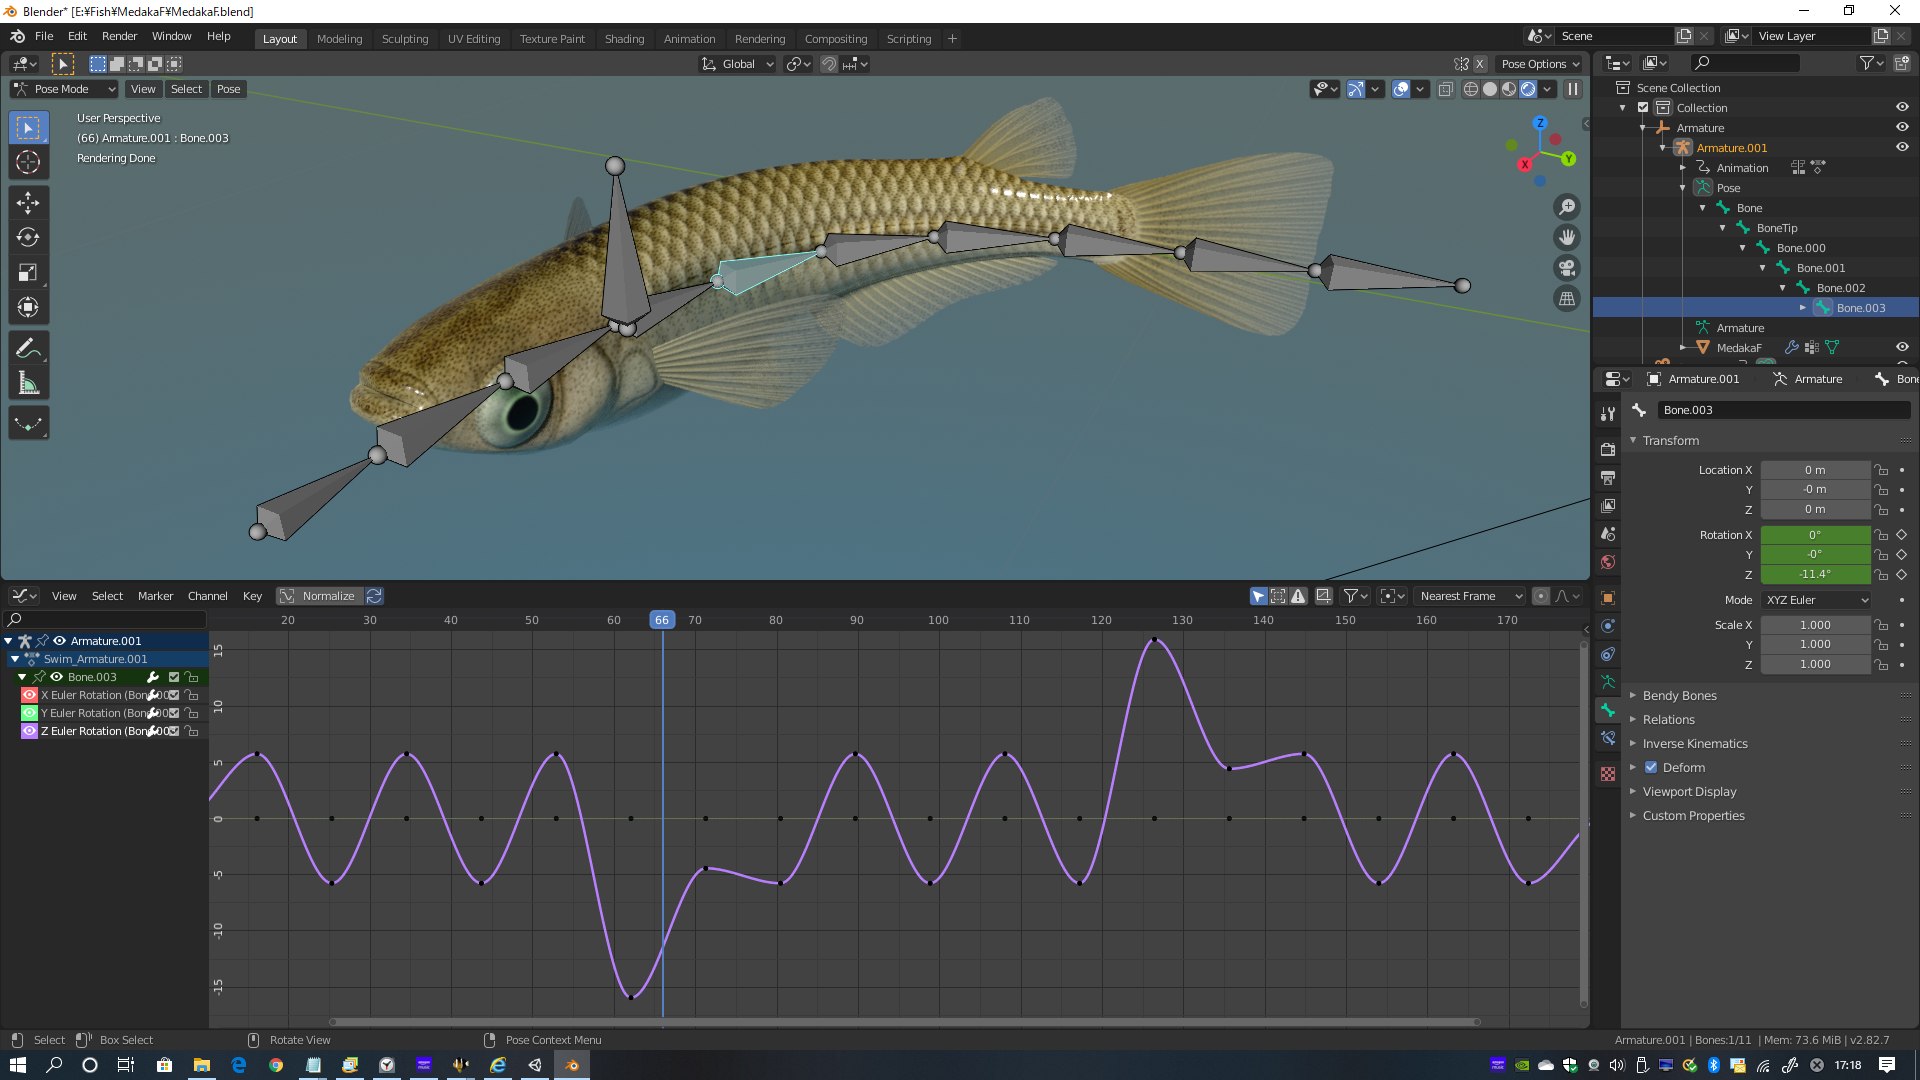Select the Measure tool
Viewport: 1920px width, 1080px height.
point(28,384)
